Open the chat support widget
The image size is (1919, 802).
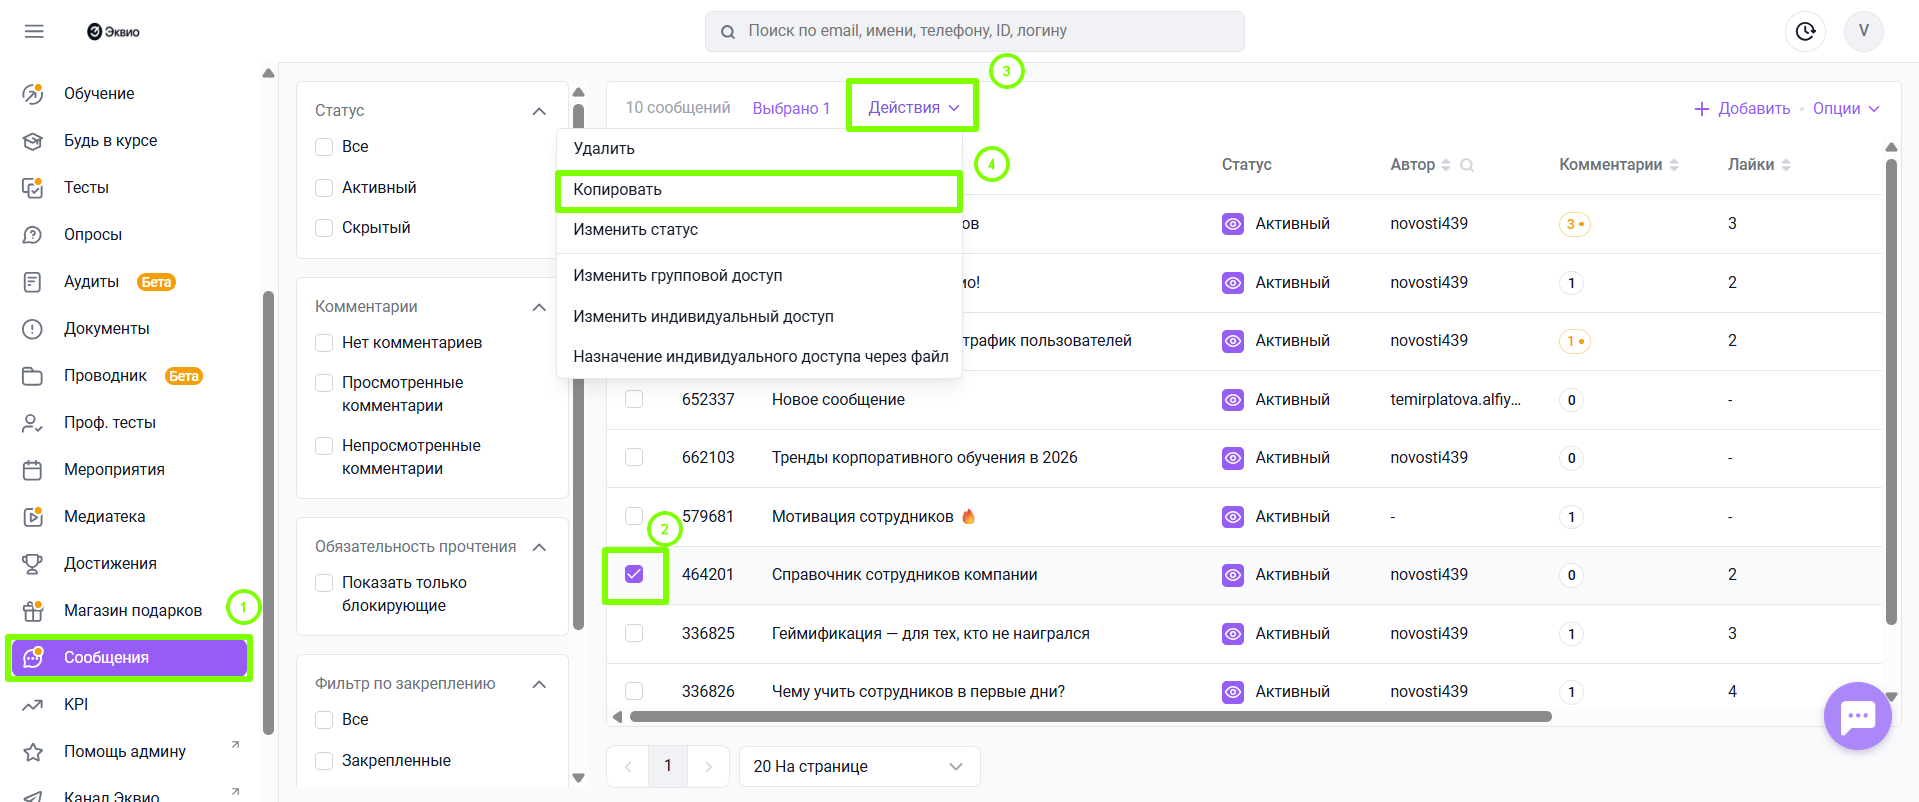pos(1857,716)
